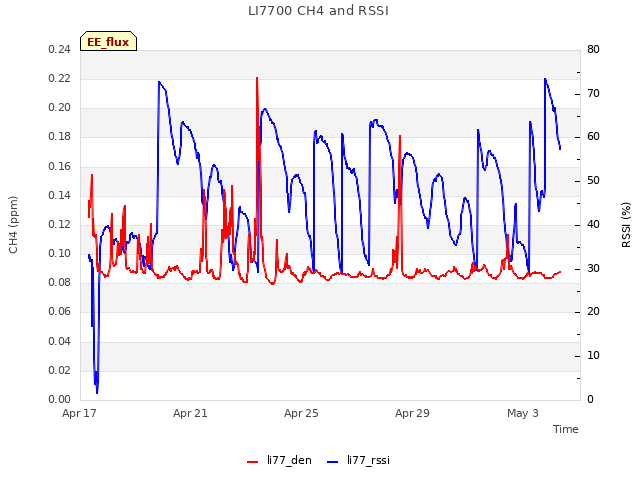Click the red li77_den legend line swatch
640x480 pixels.
(253, 462)
